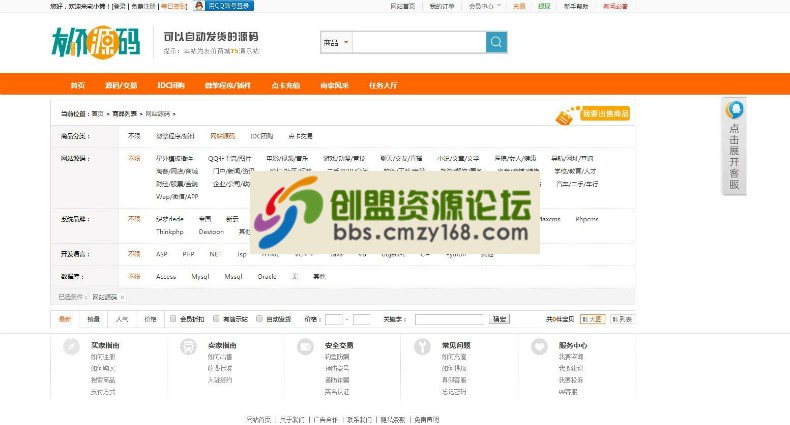The width and height of the screenshot is (790, 425).
Task: Open the 商品 search category dropdown
Action: tap(336, 43)
